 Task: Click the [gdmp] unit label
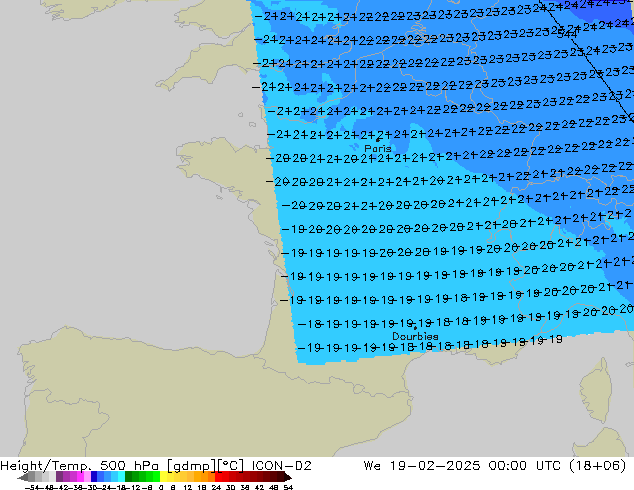point(190,466)
